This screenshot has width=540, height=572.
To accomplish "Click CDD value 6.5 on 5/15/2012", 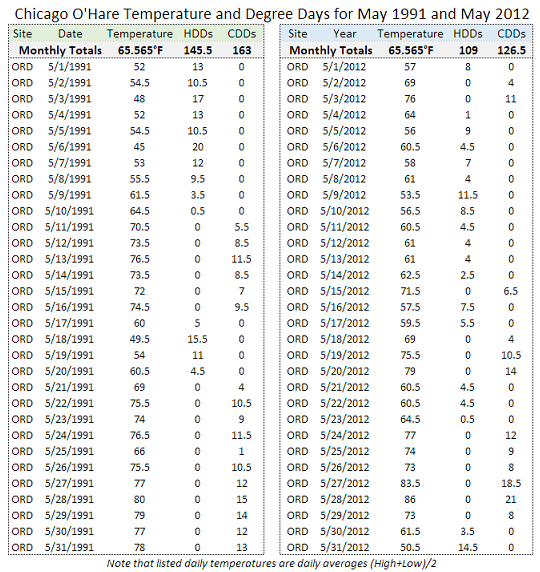I will [x=511, y=291].
